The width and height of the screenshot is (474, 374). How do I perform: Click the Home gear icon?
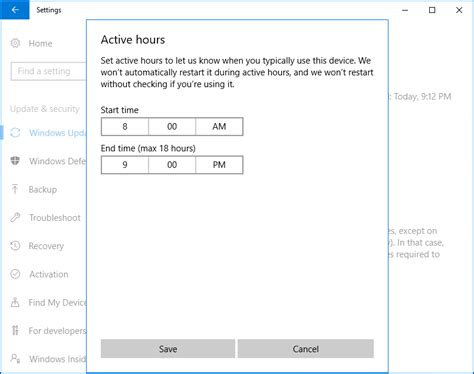[15, 43]
